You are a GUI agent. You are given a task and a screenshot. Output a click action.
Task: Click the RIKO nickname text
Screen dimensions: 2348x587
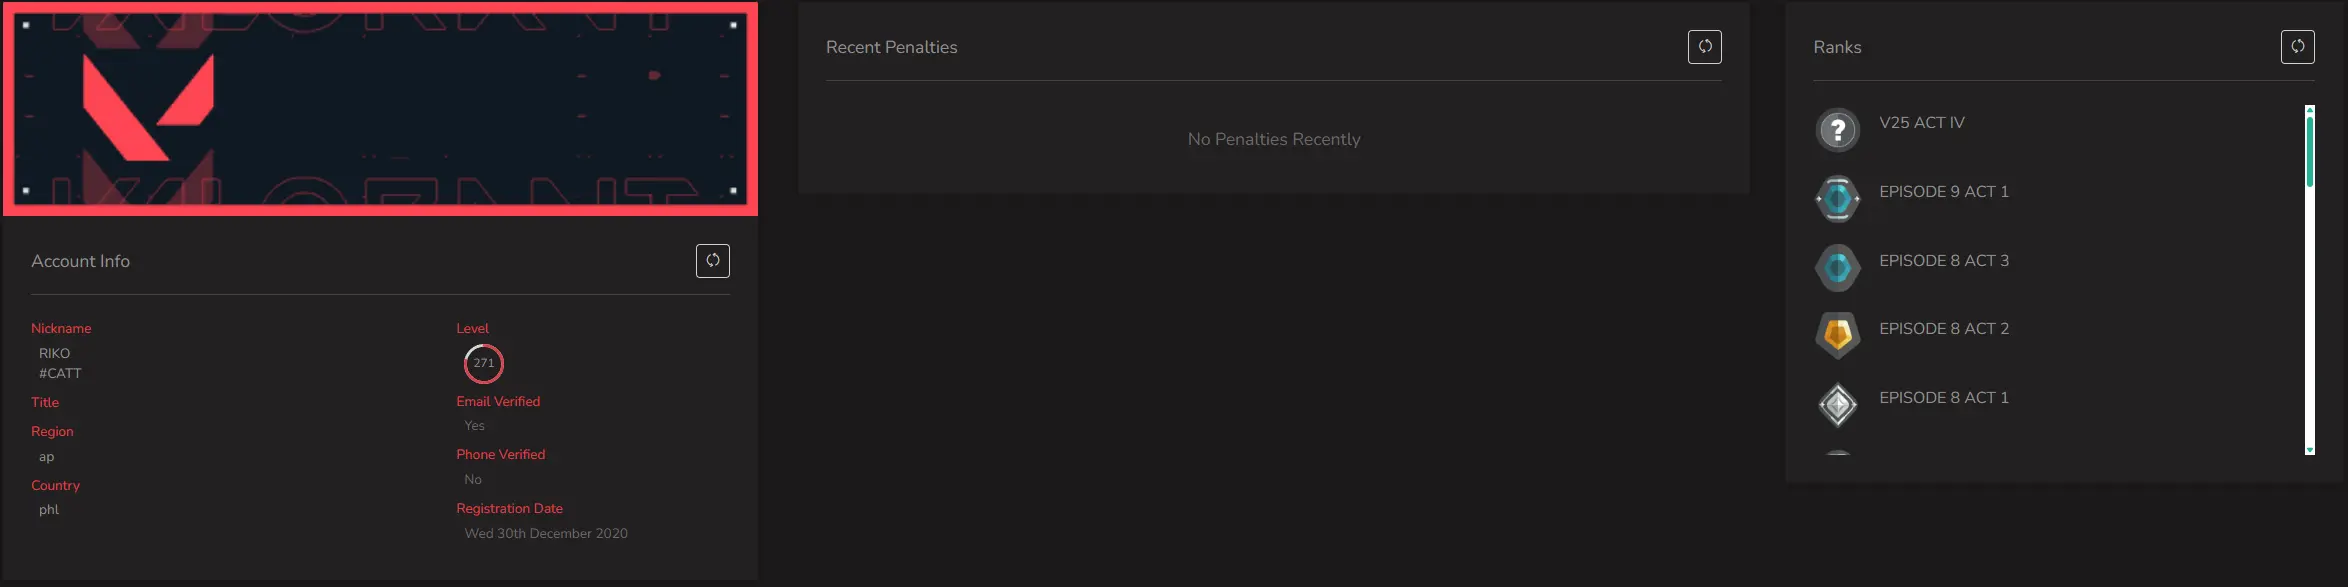click(x=55, y=354)
